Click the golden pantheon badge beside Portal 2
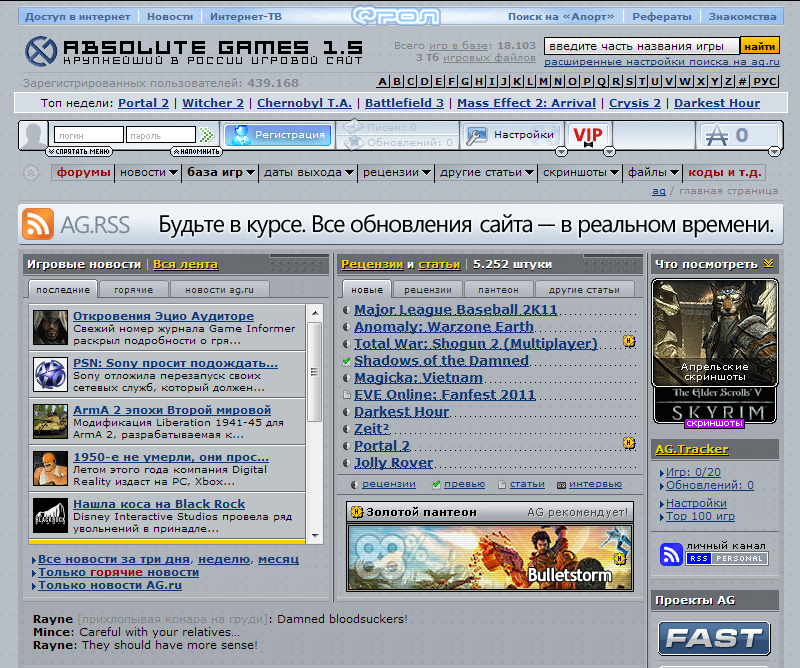 629,443
